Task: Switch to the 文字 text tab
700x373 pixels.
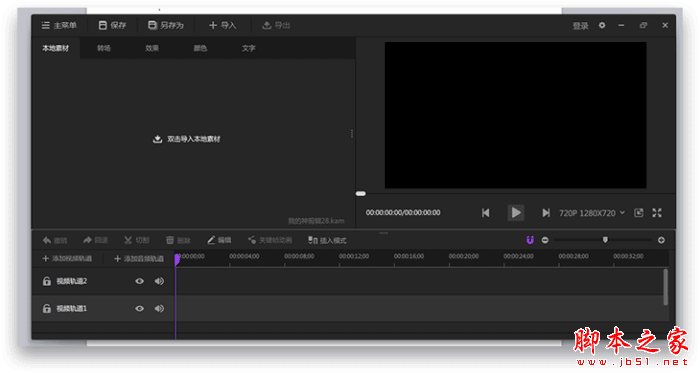Action: pos(248,48)
